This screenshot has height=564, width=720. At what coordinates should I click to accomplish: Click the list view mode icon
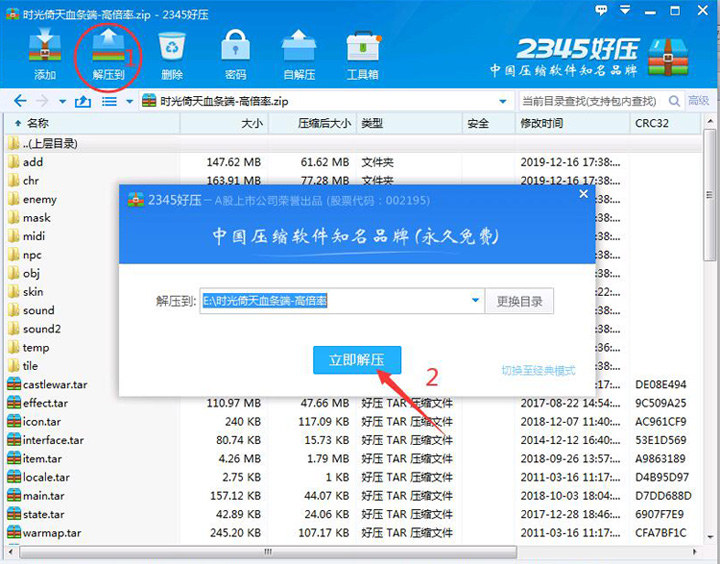[x=109, y=101]
